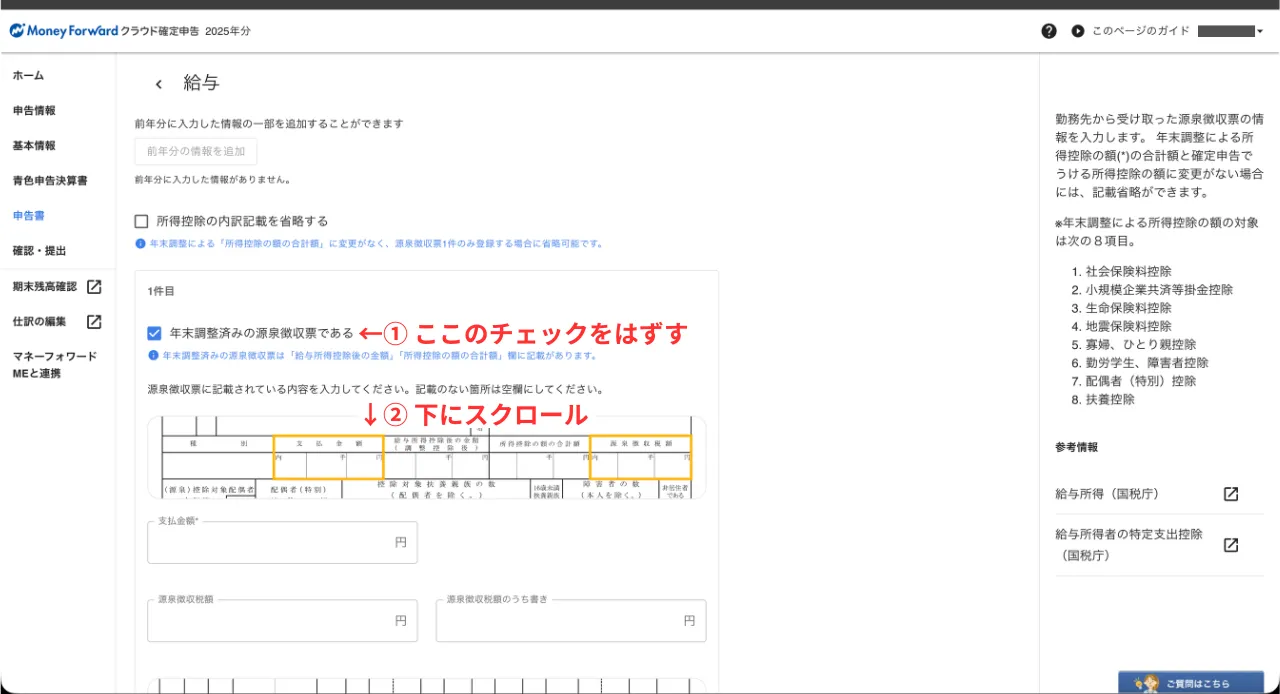This screenshot has width=1280, height=694.
Task: Go to 青色申告決算書 in sidebar
Action: pos(50,181)
